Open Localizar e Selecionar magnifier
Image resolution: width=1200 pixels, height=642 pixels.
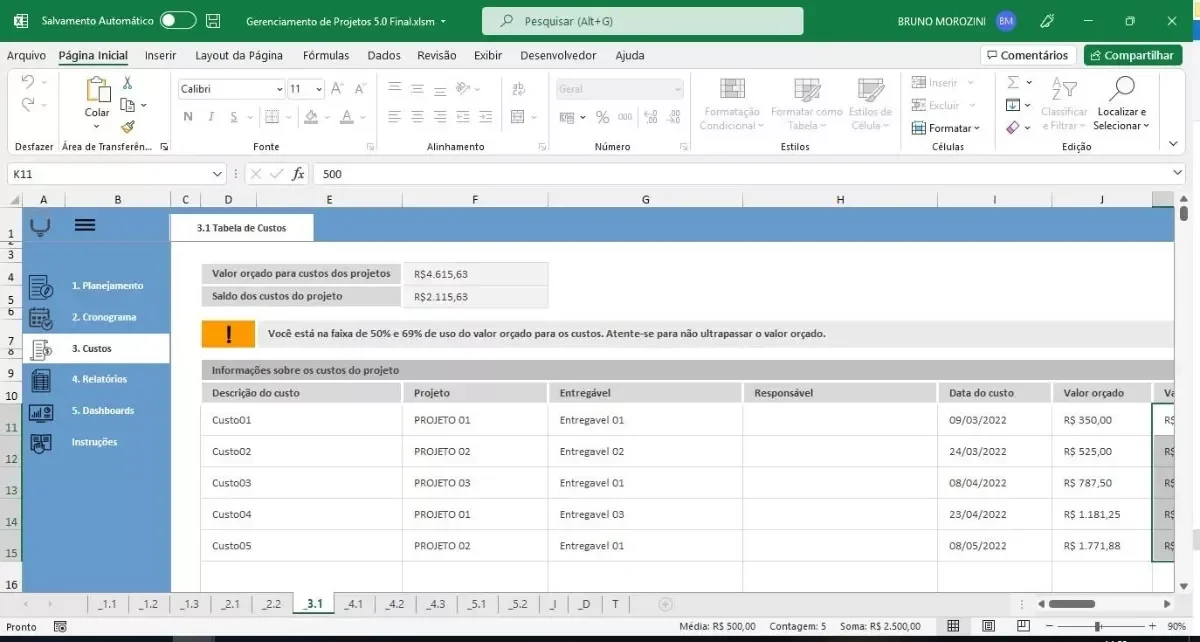point(1121,104)
